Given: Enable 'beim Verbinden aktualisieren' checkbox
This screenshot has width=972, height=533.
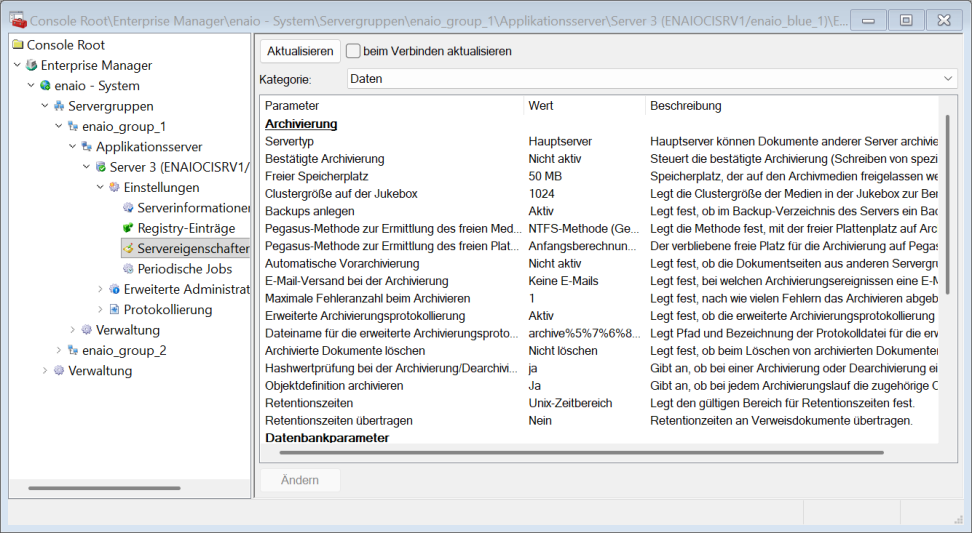Looking at the screenshot, I should pos(353,51).
